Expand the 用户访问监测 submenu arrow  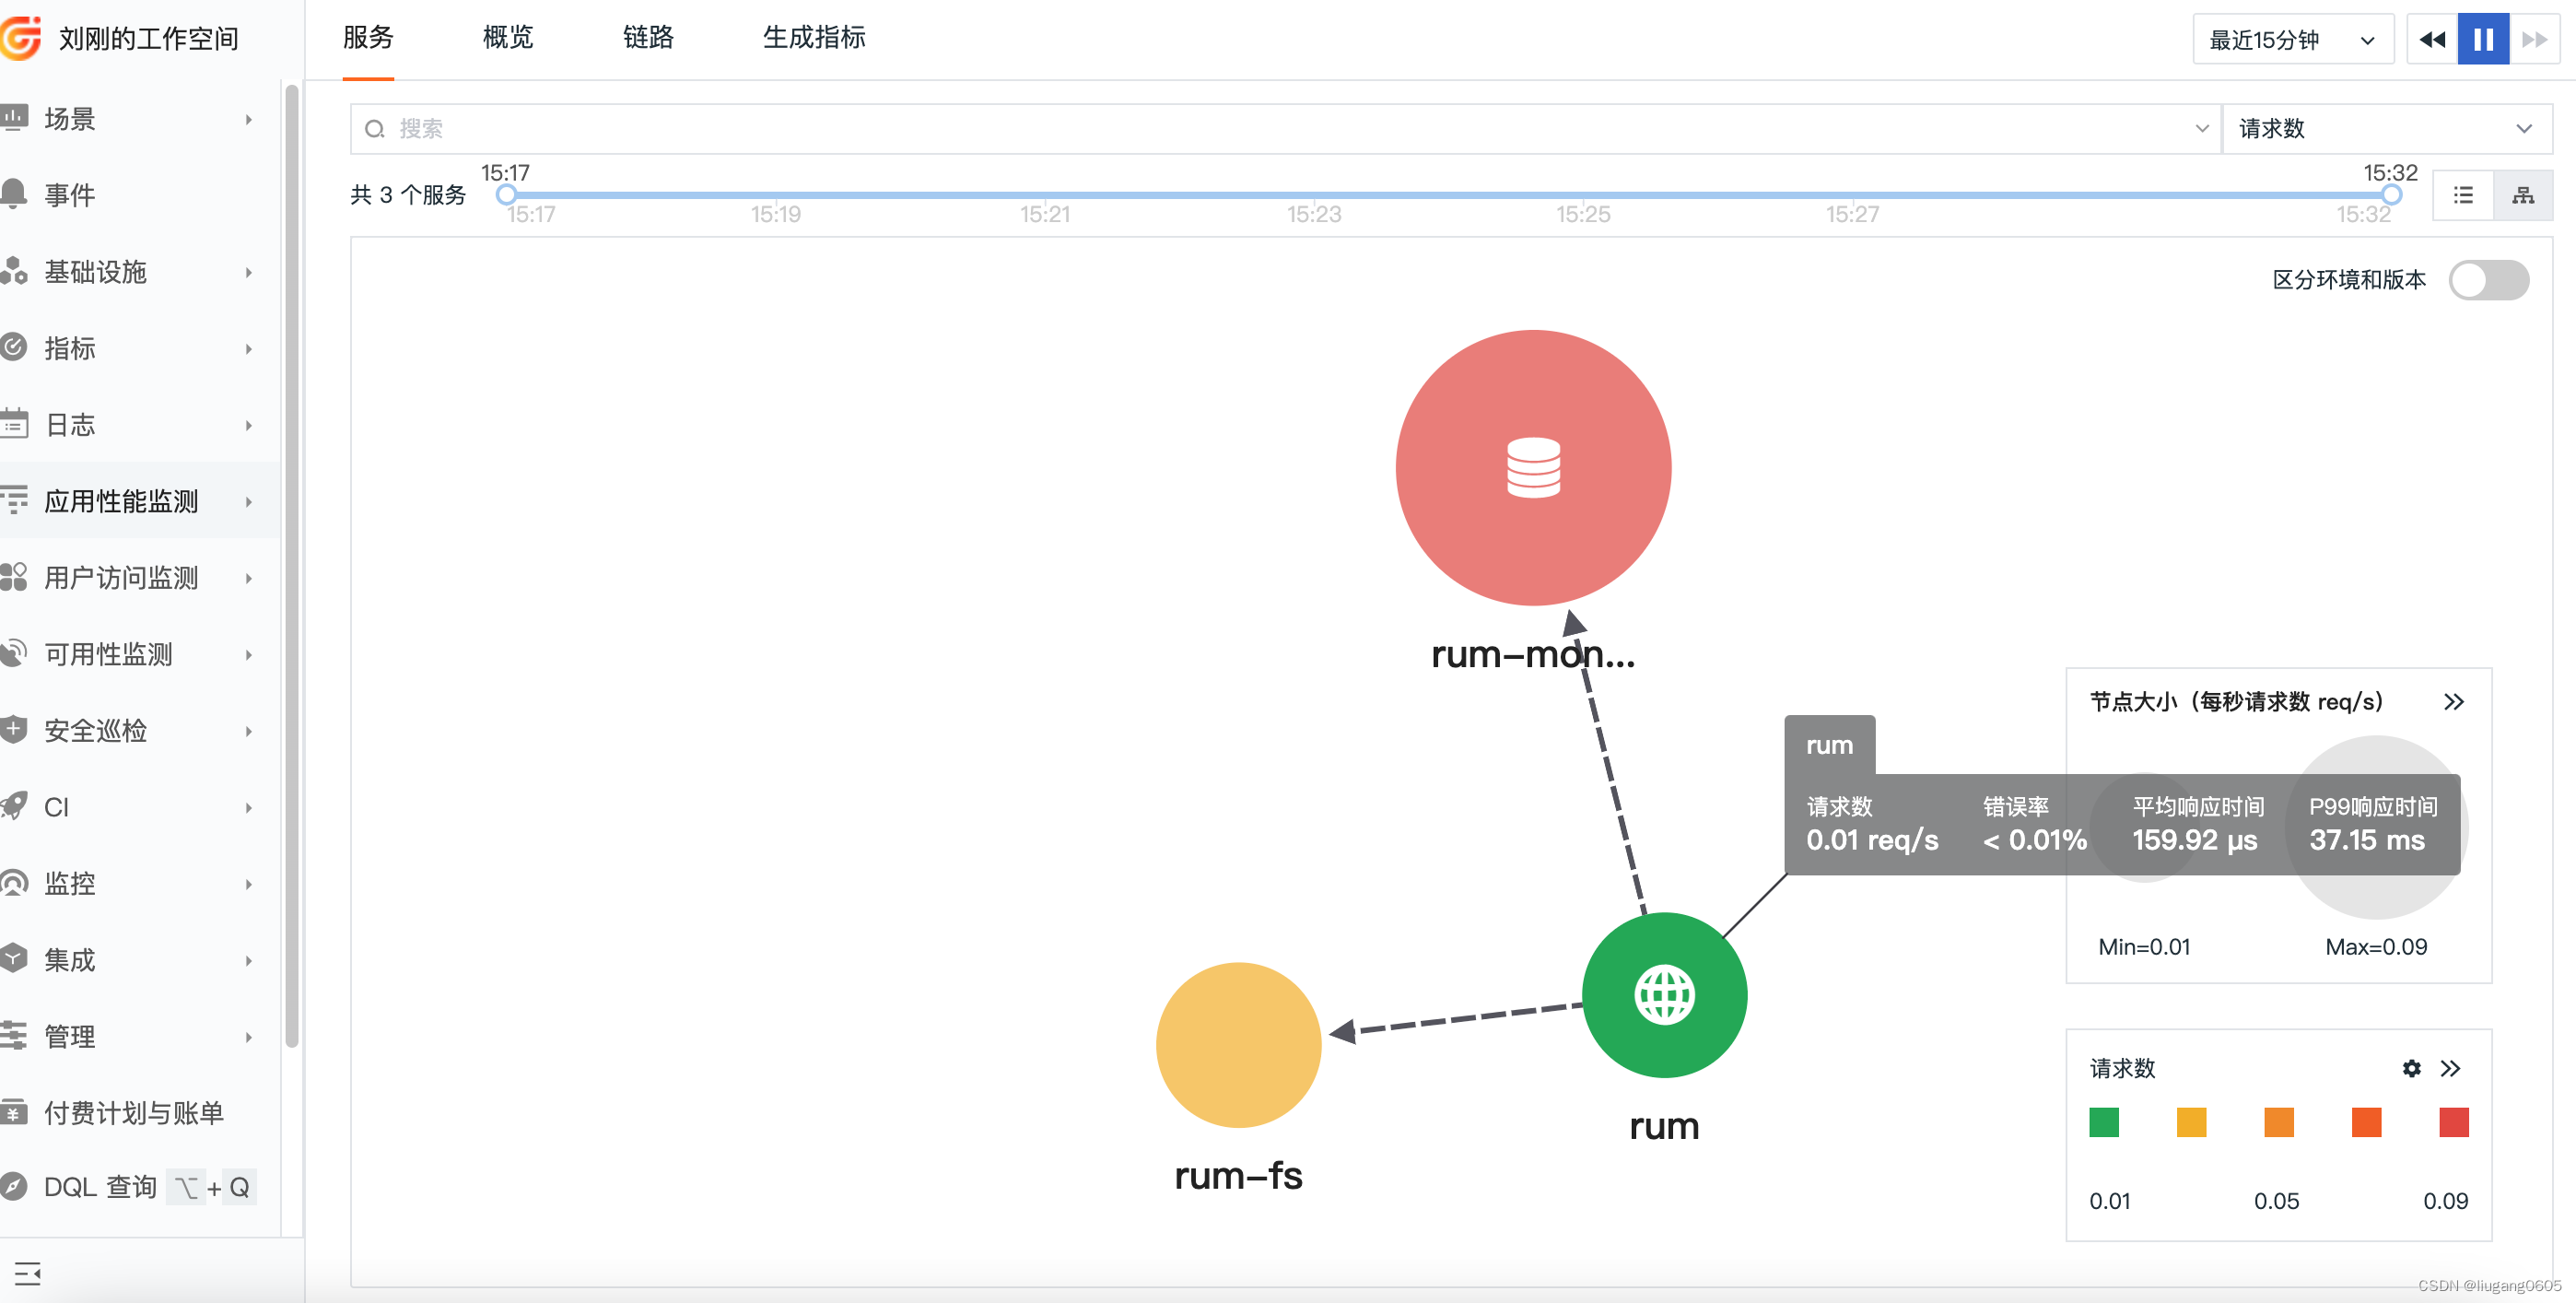(x=249, y=578)
